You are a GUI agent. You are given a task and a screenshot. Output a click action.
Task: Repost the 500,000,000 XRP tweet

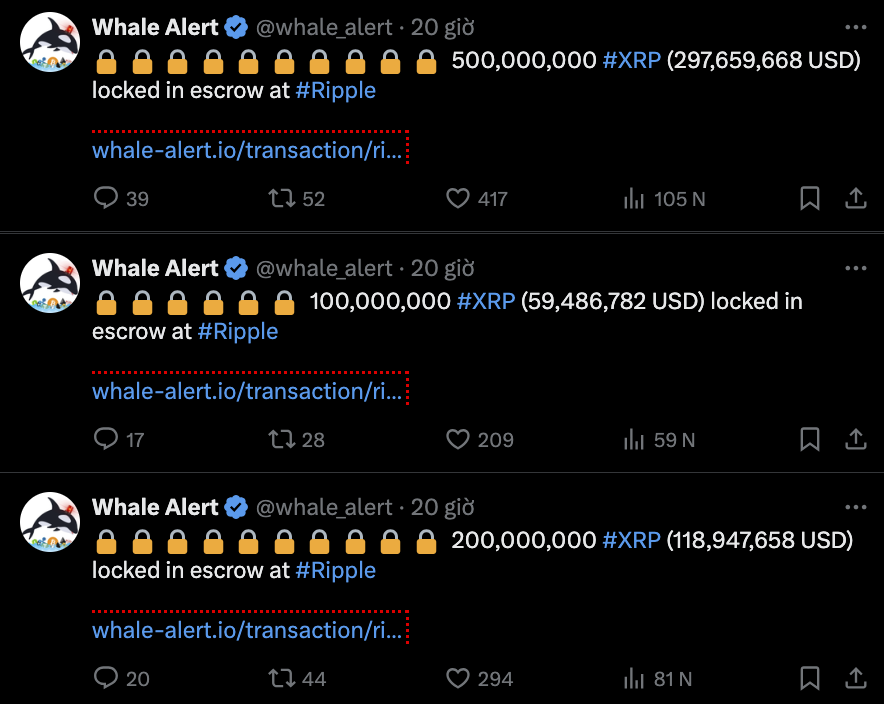(x=282, y=198)
